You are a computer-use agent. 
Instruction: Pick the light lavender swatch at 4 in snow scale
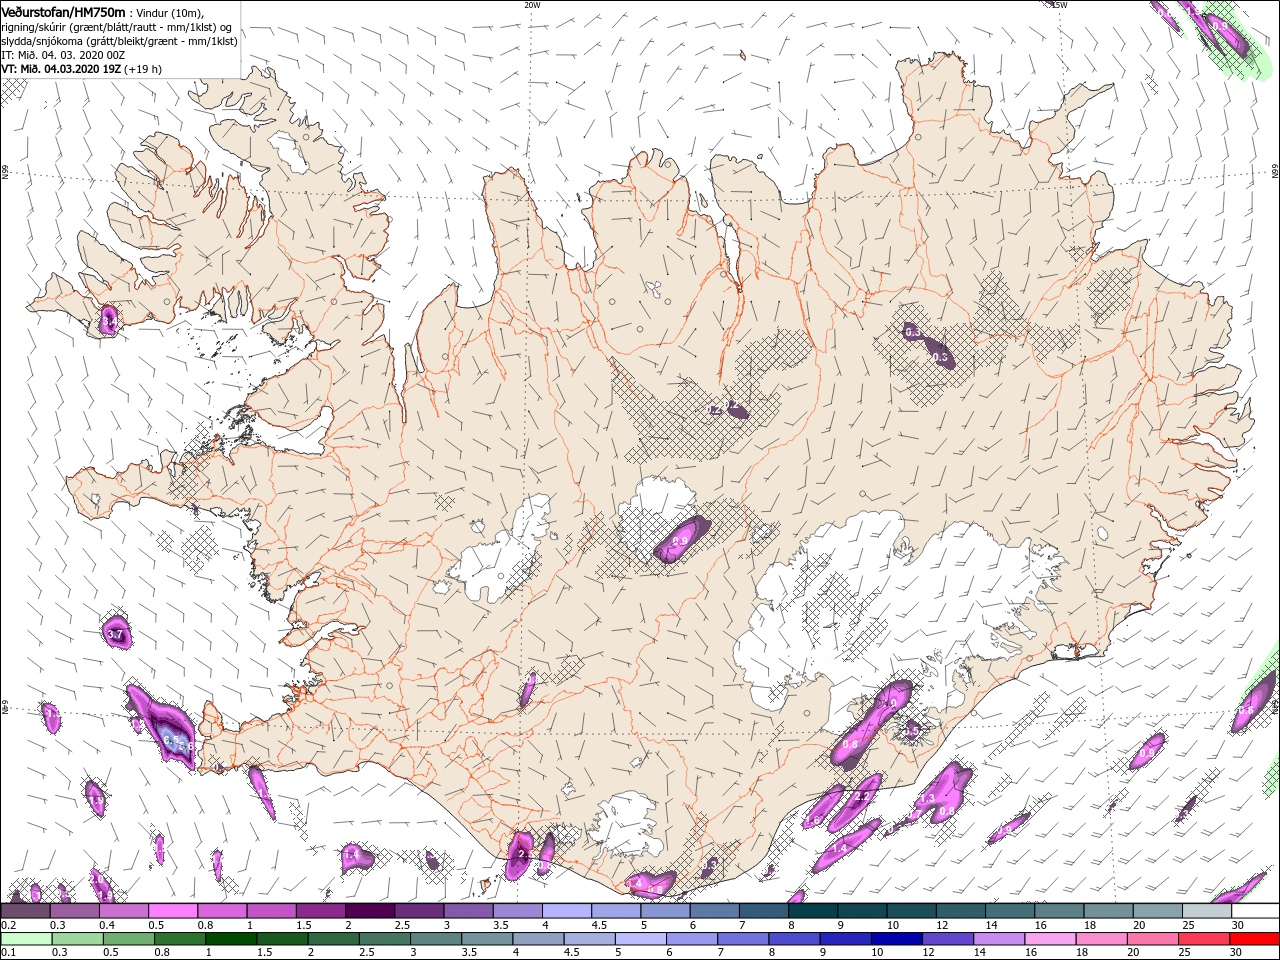tap(566, 912)
